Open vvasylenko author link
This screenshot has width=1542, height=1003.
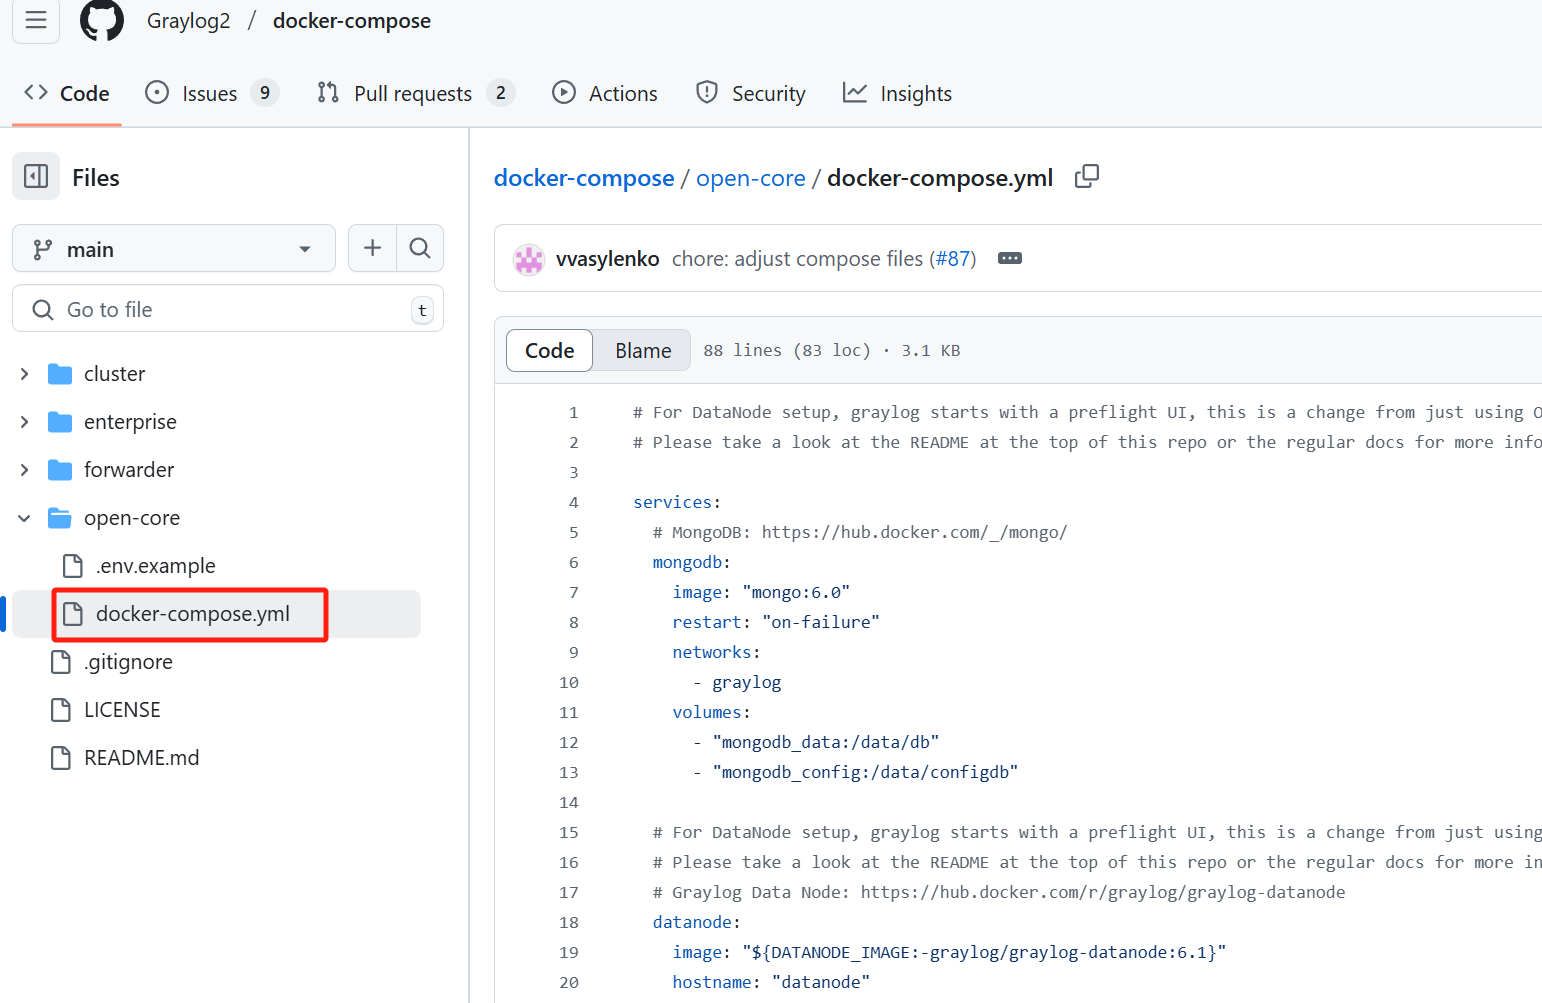[608, 259]
